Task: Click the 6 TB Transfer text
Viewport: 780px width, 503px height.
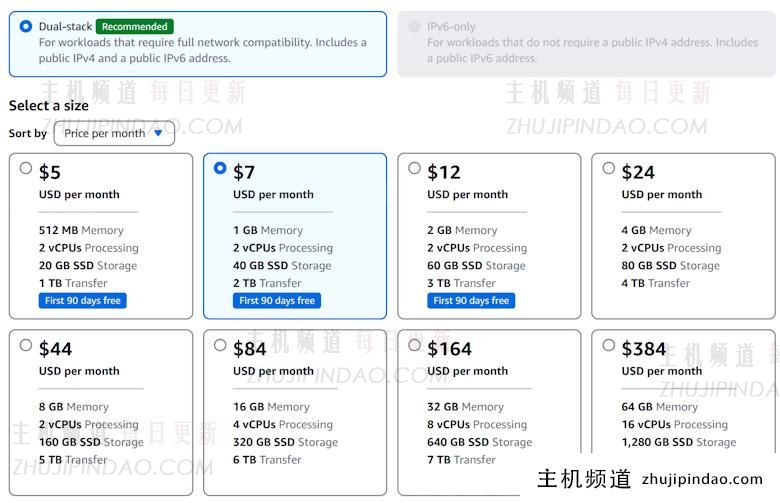Action: click(267, 460)
